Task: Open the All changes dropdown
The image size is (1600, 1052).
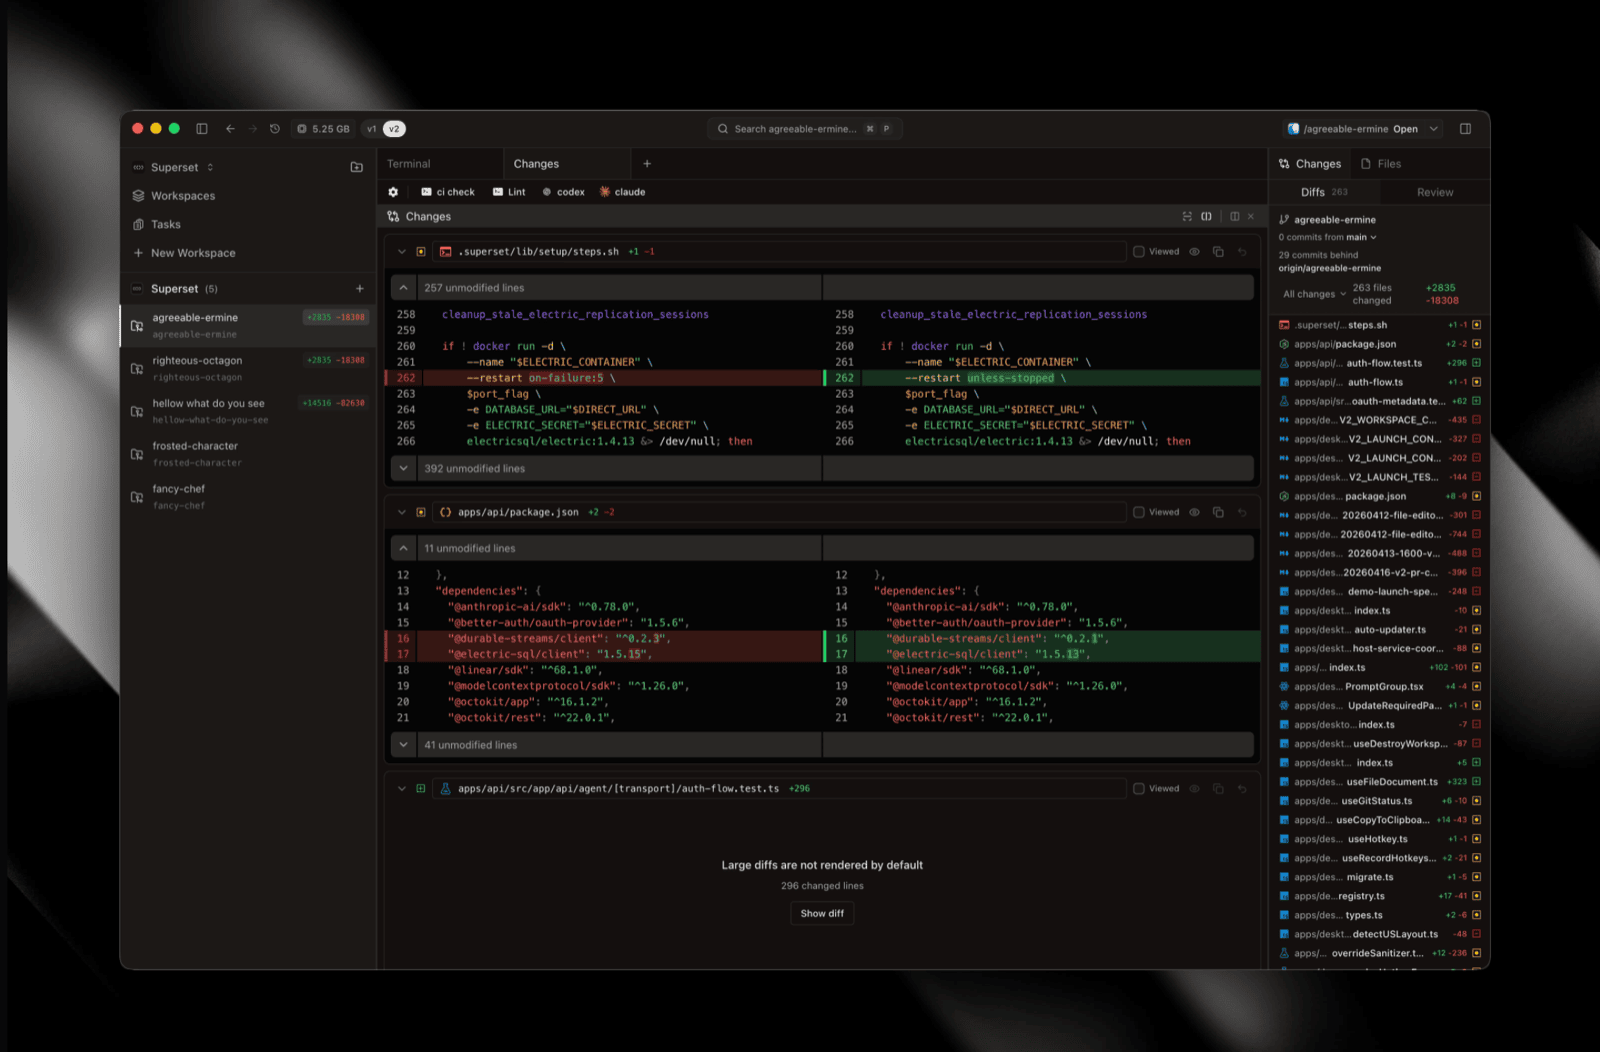Action: pyautogui.click(x=1314, y=294)
